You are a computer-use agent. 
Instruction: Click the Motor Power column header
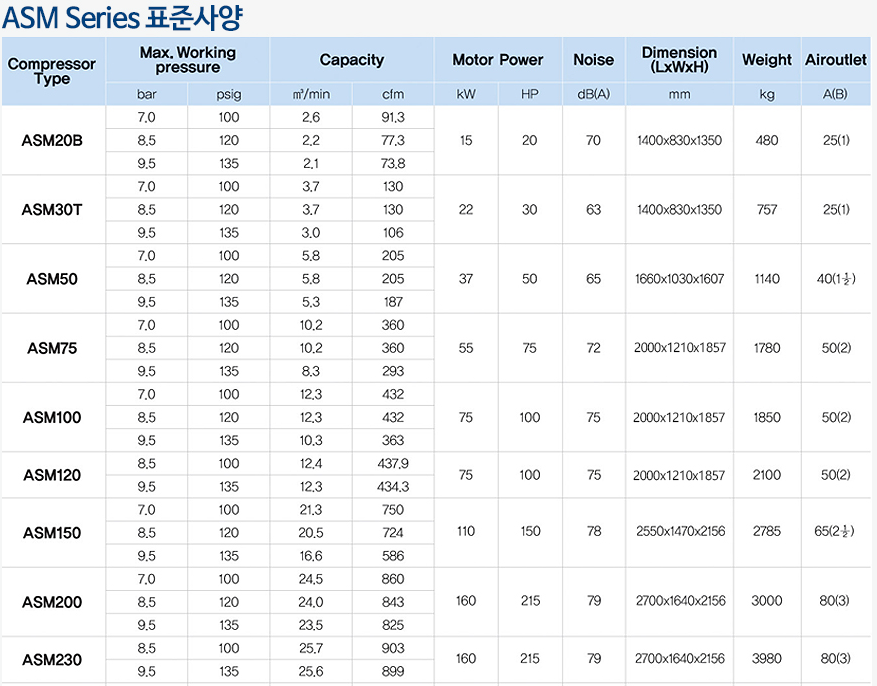point(497,60)
